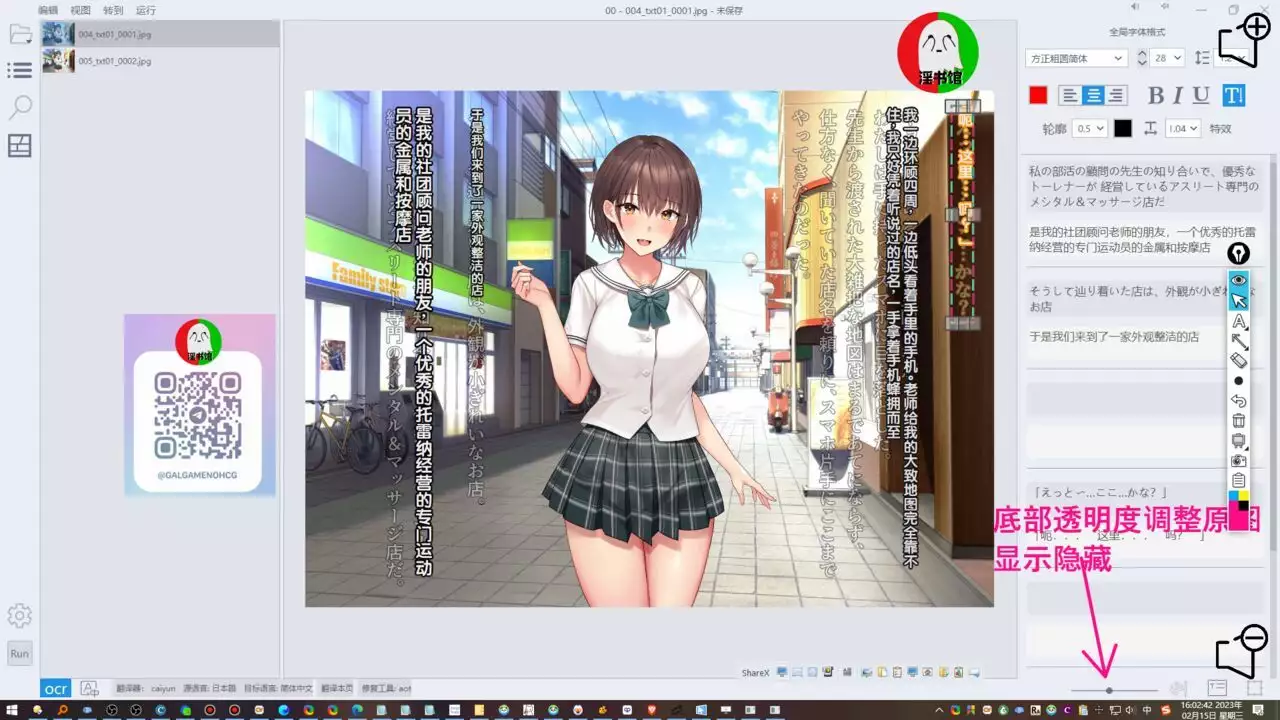Open the folder icon in left sidebar
This screenshot has width=1280, height=720.
click(x=20, y=33)
